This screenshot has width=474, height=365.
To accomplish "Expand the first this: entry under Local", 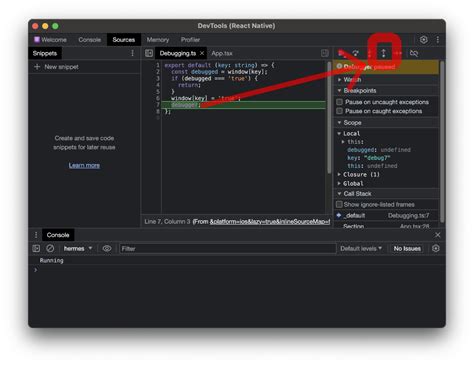I will (343, 142).
